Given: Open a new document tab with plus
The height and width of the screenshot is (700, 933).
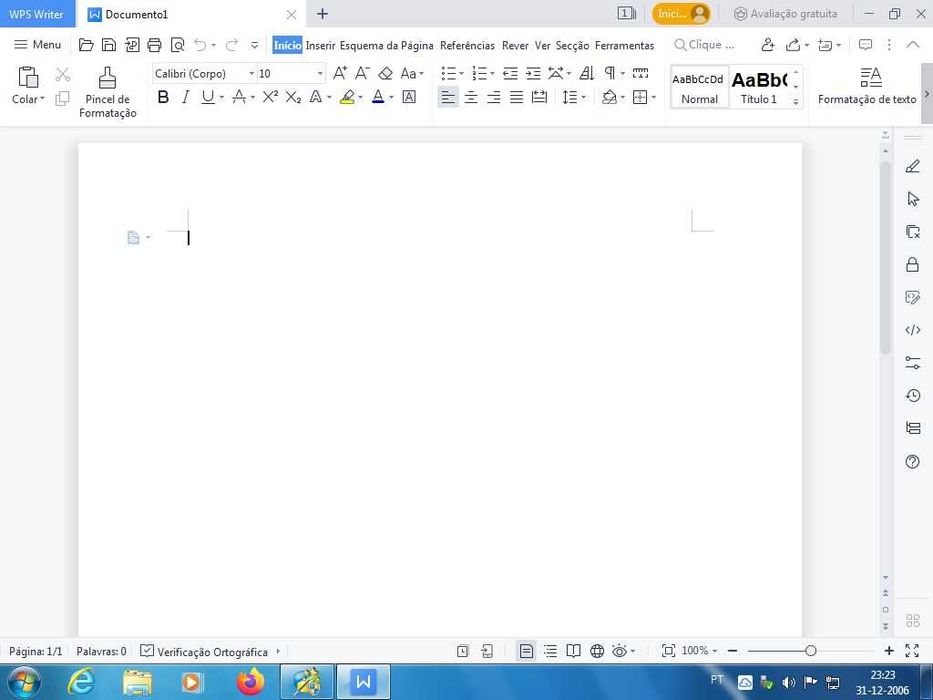Looking at the screenshot, I should pyautogui.click(x=322, y=14).
